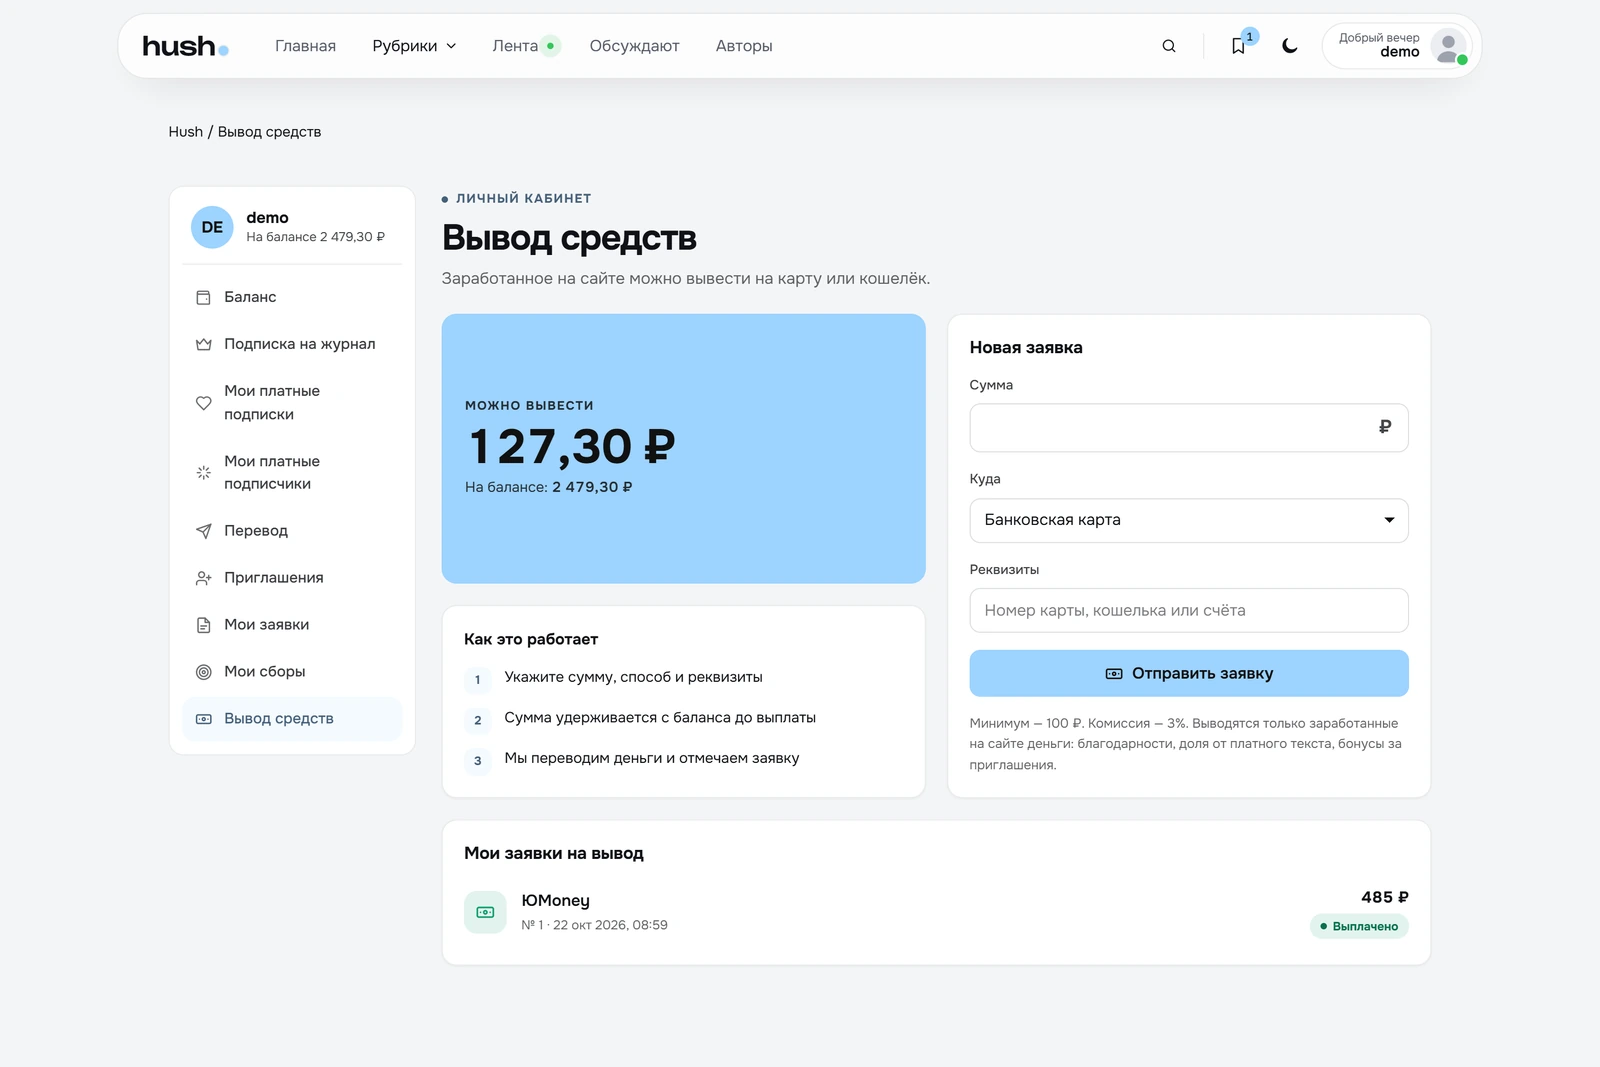Click the crown icon for Подписка на журнал
Image resolution: width=1600 pixels, height=1067 pixels.
click(x=204, y=344)
